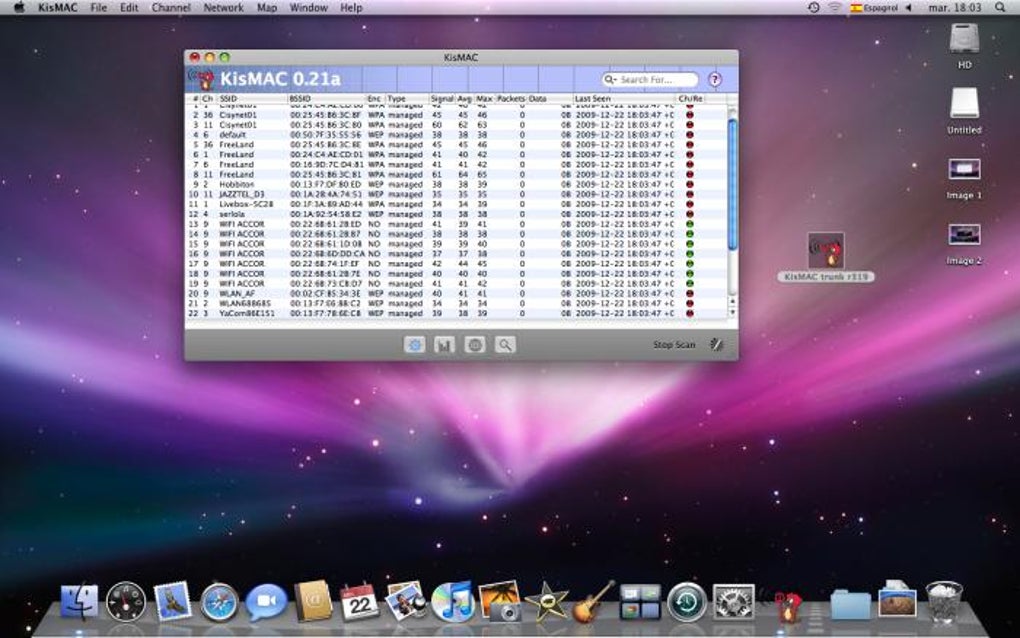1020x638 pixels.
Task: Open the File menu
Action: [x=99, y=8]
